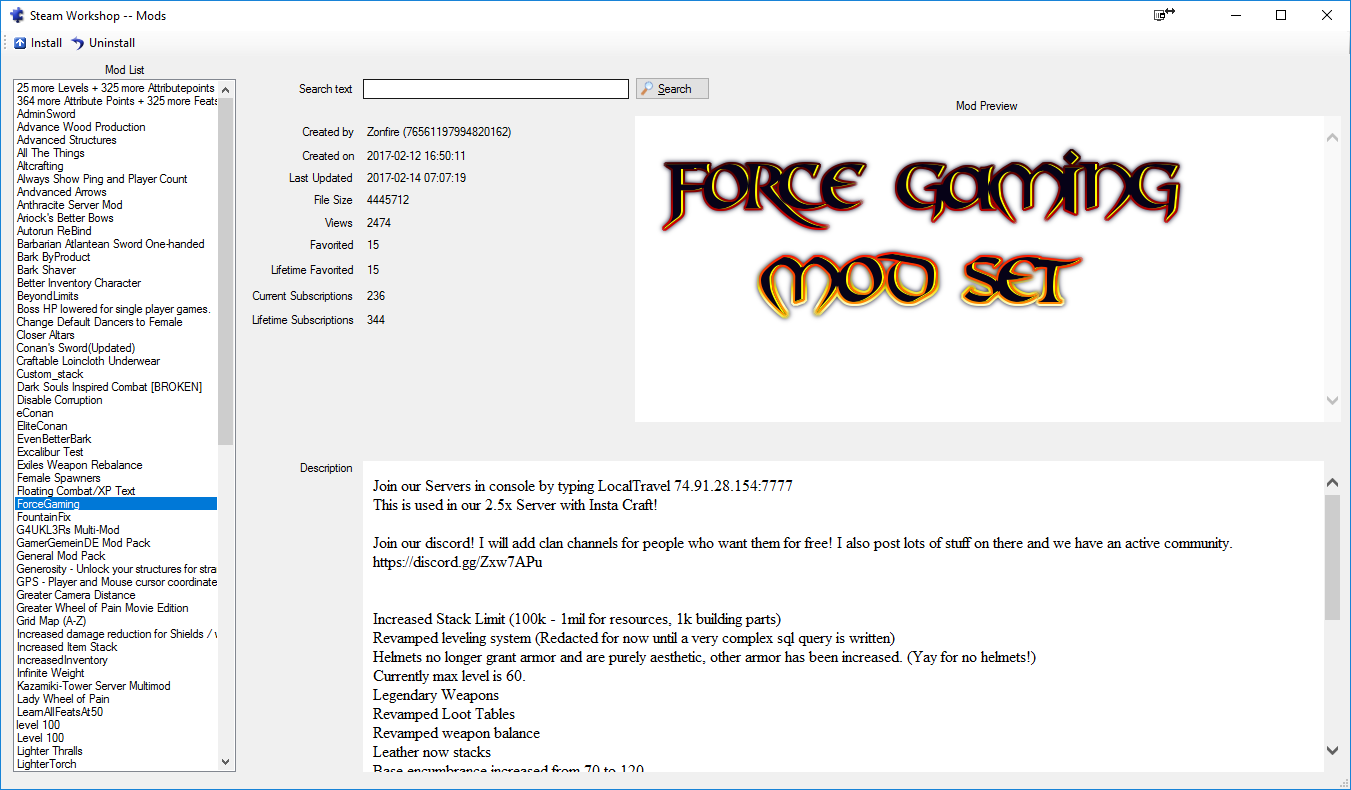Select the Infinite Weight mod
Image resolution: width=1351 pixels, height=790 pixels.
tap(51, 673)
